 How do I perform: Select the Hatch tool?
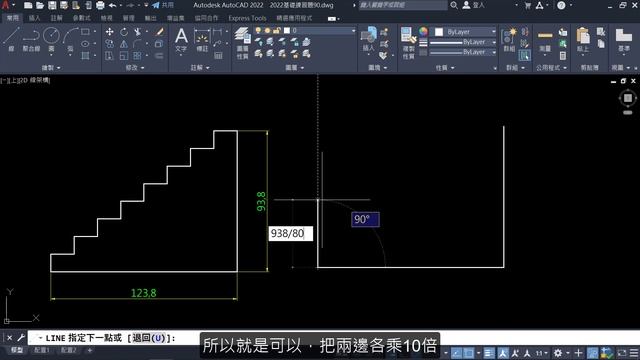[x=85, y=56]
